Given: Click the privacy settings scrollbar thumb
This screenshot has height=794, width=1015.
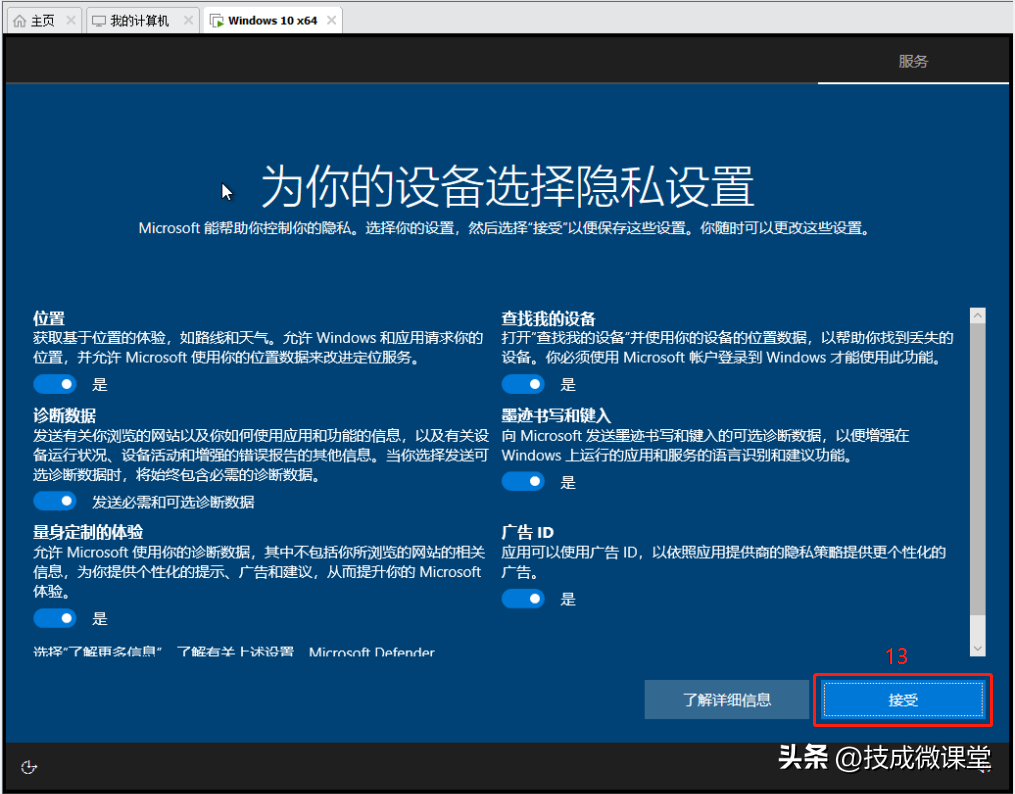Looking at the screenshot, I should (x=977, y=469).
